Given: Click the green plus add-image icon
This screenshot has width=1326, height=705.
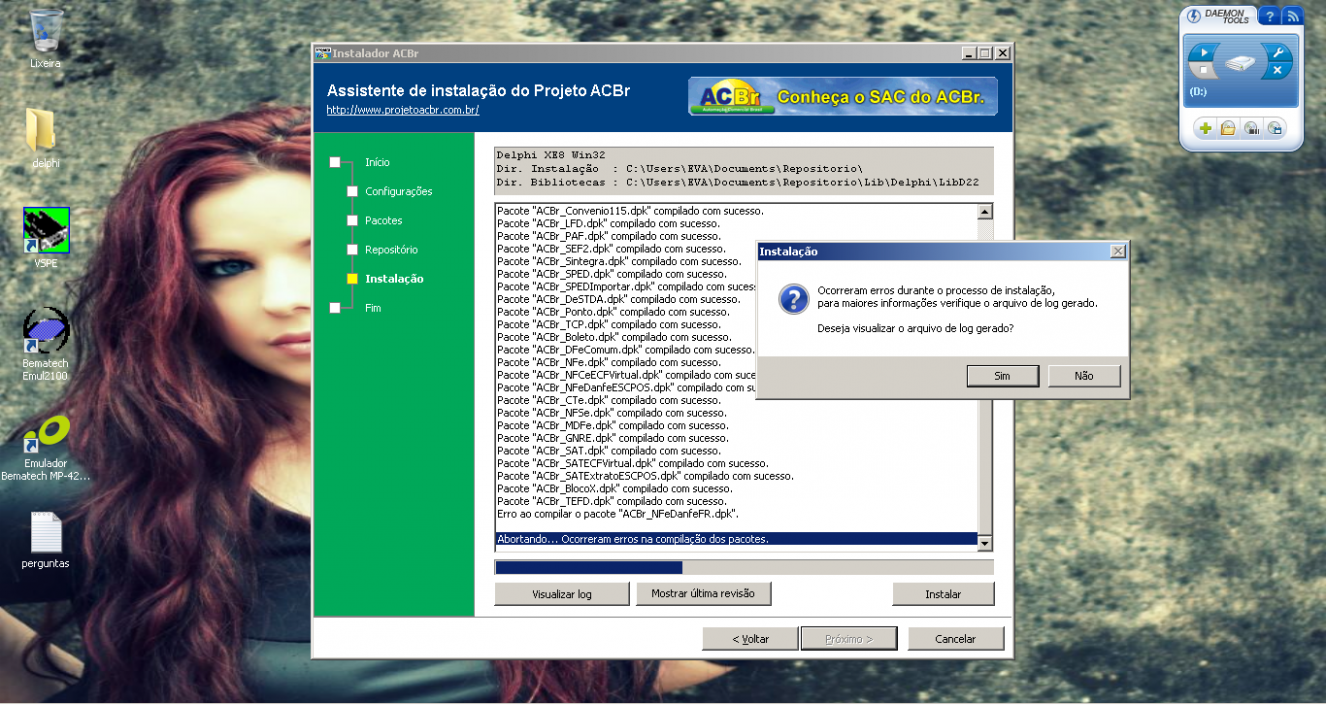Looking at the screenshot, I should (x=1205, y=128).
